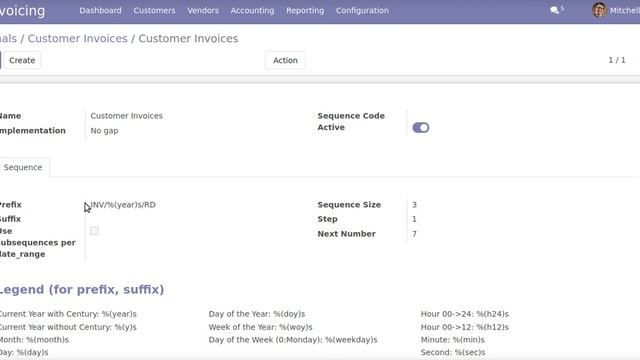Click the Step value 1
Screen dimensions: 640x360
pyautogui.click(x=414, y=219)
